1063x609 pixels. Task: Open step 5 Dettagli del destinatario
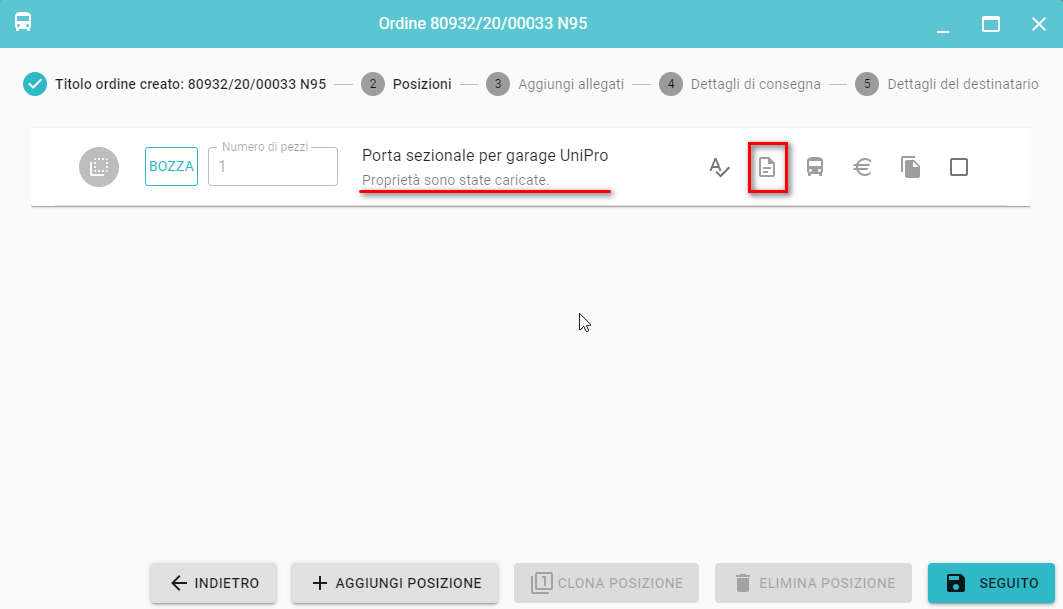947,84
